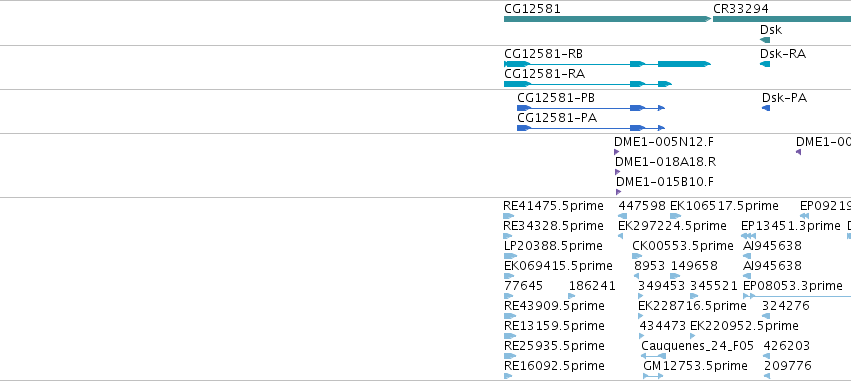Open the CK00553.5prime EST label
The height and width of the screenshot is (381, 851).
coord(683,246)
